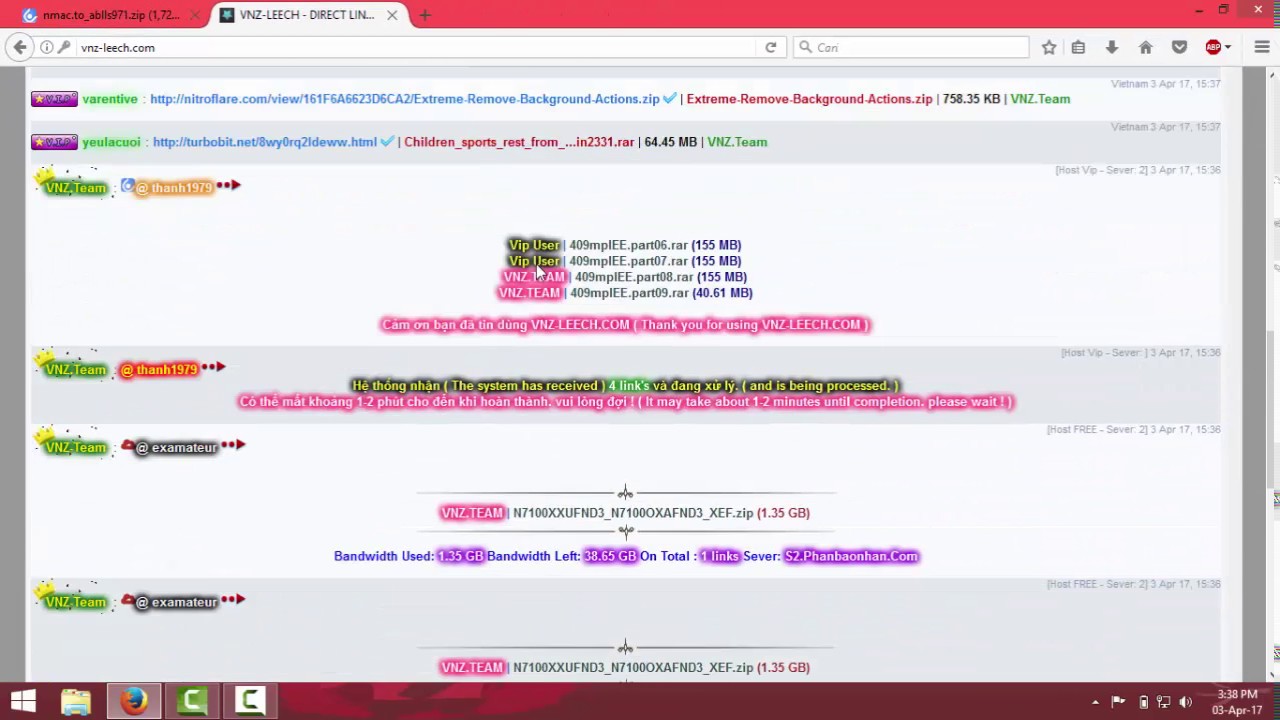This screenshot has height=720, width=1280.
Task: Download 409mplEE.part07.rar
Action: pyautogui.click(x=628, y=261)
